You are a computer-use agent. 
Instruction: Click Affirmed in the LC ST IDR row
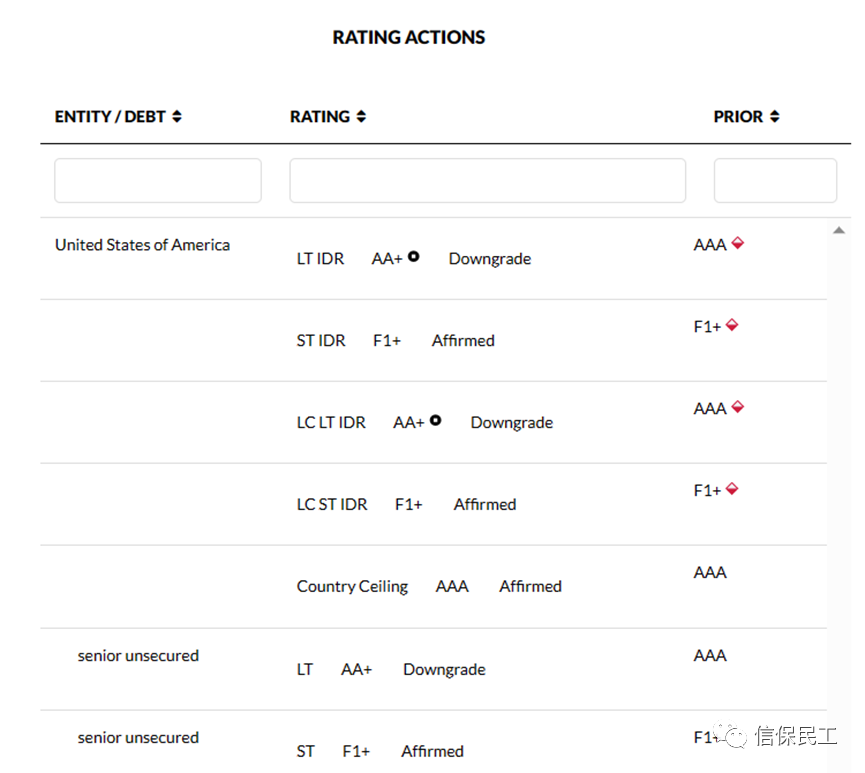tap(485, 504)
